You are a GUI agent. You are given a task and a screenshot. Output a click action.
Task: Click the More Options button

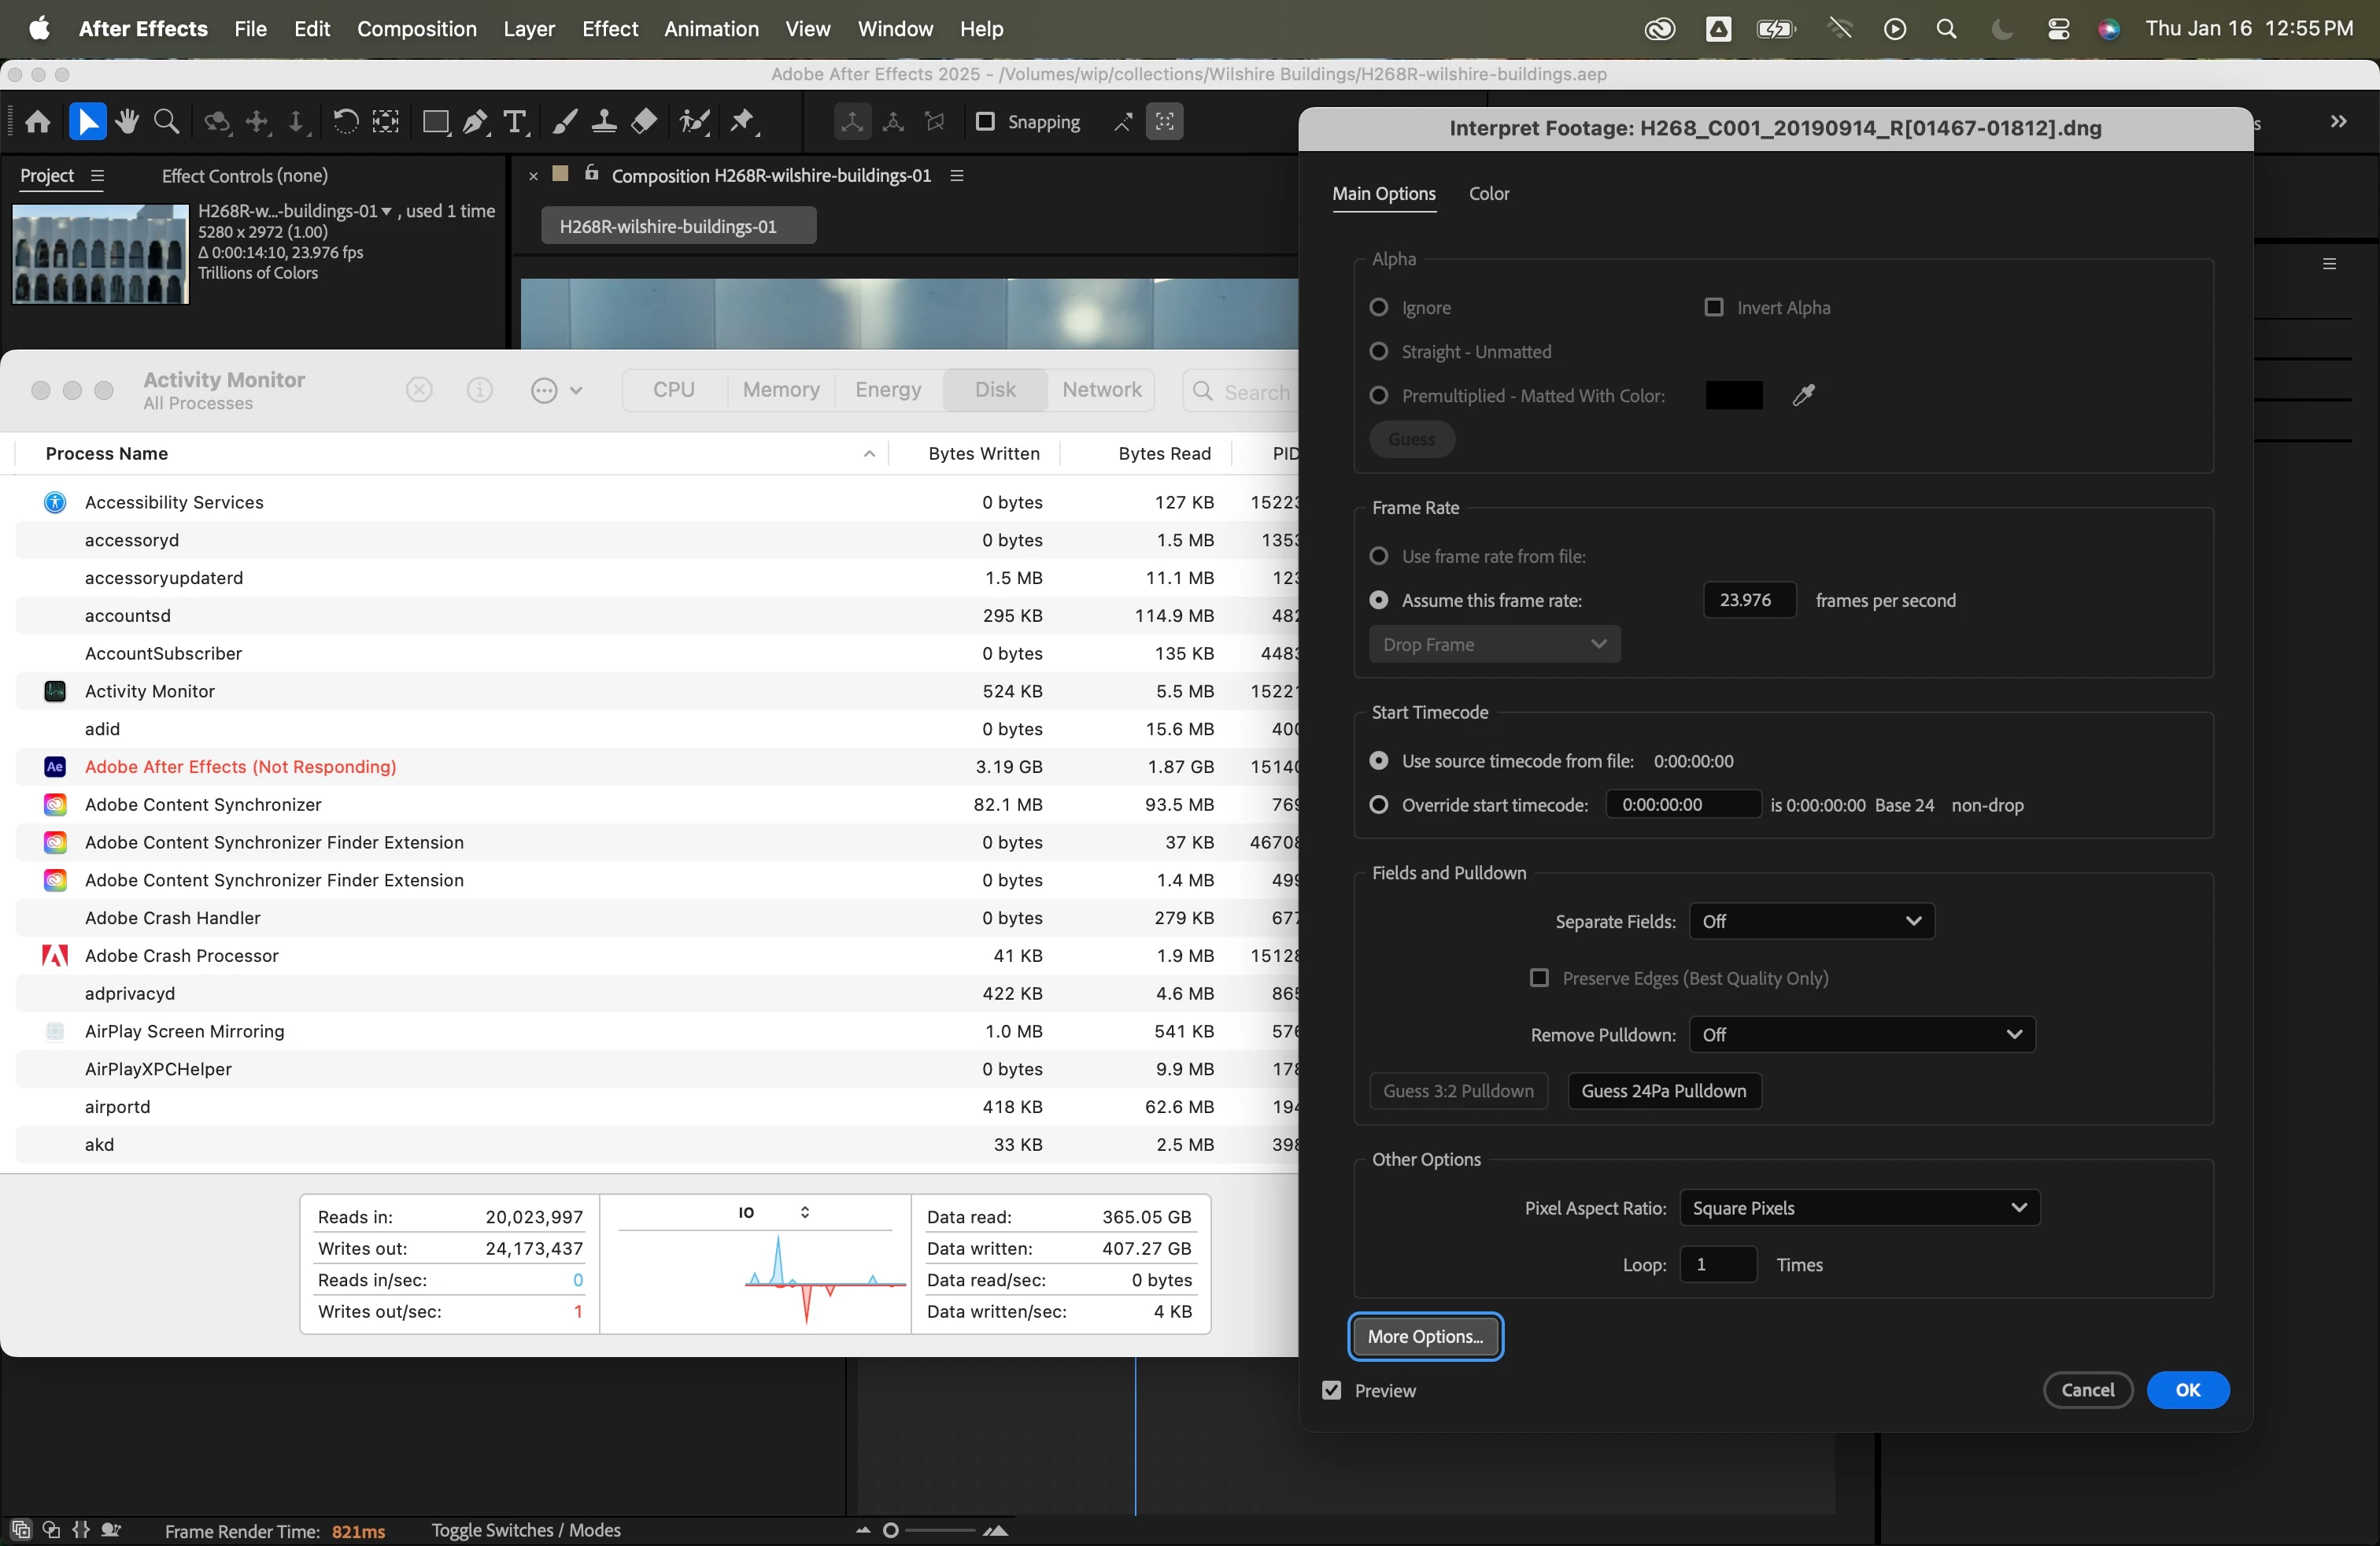1425,1337
